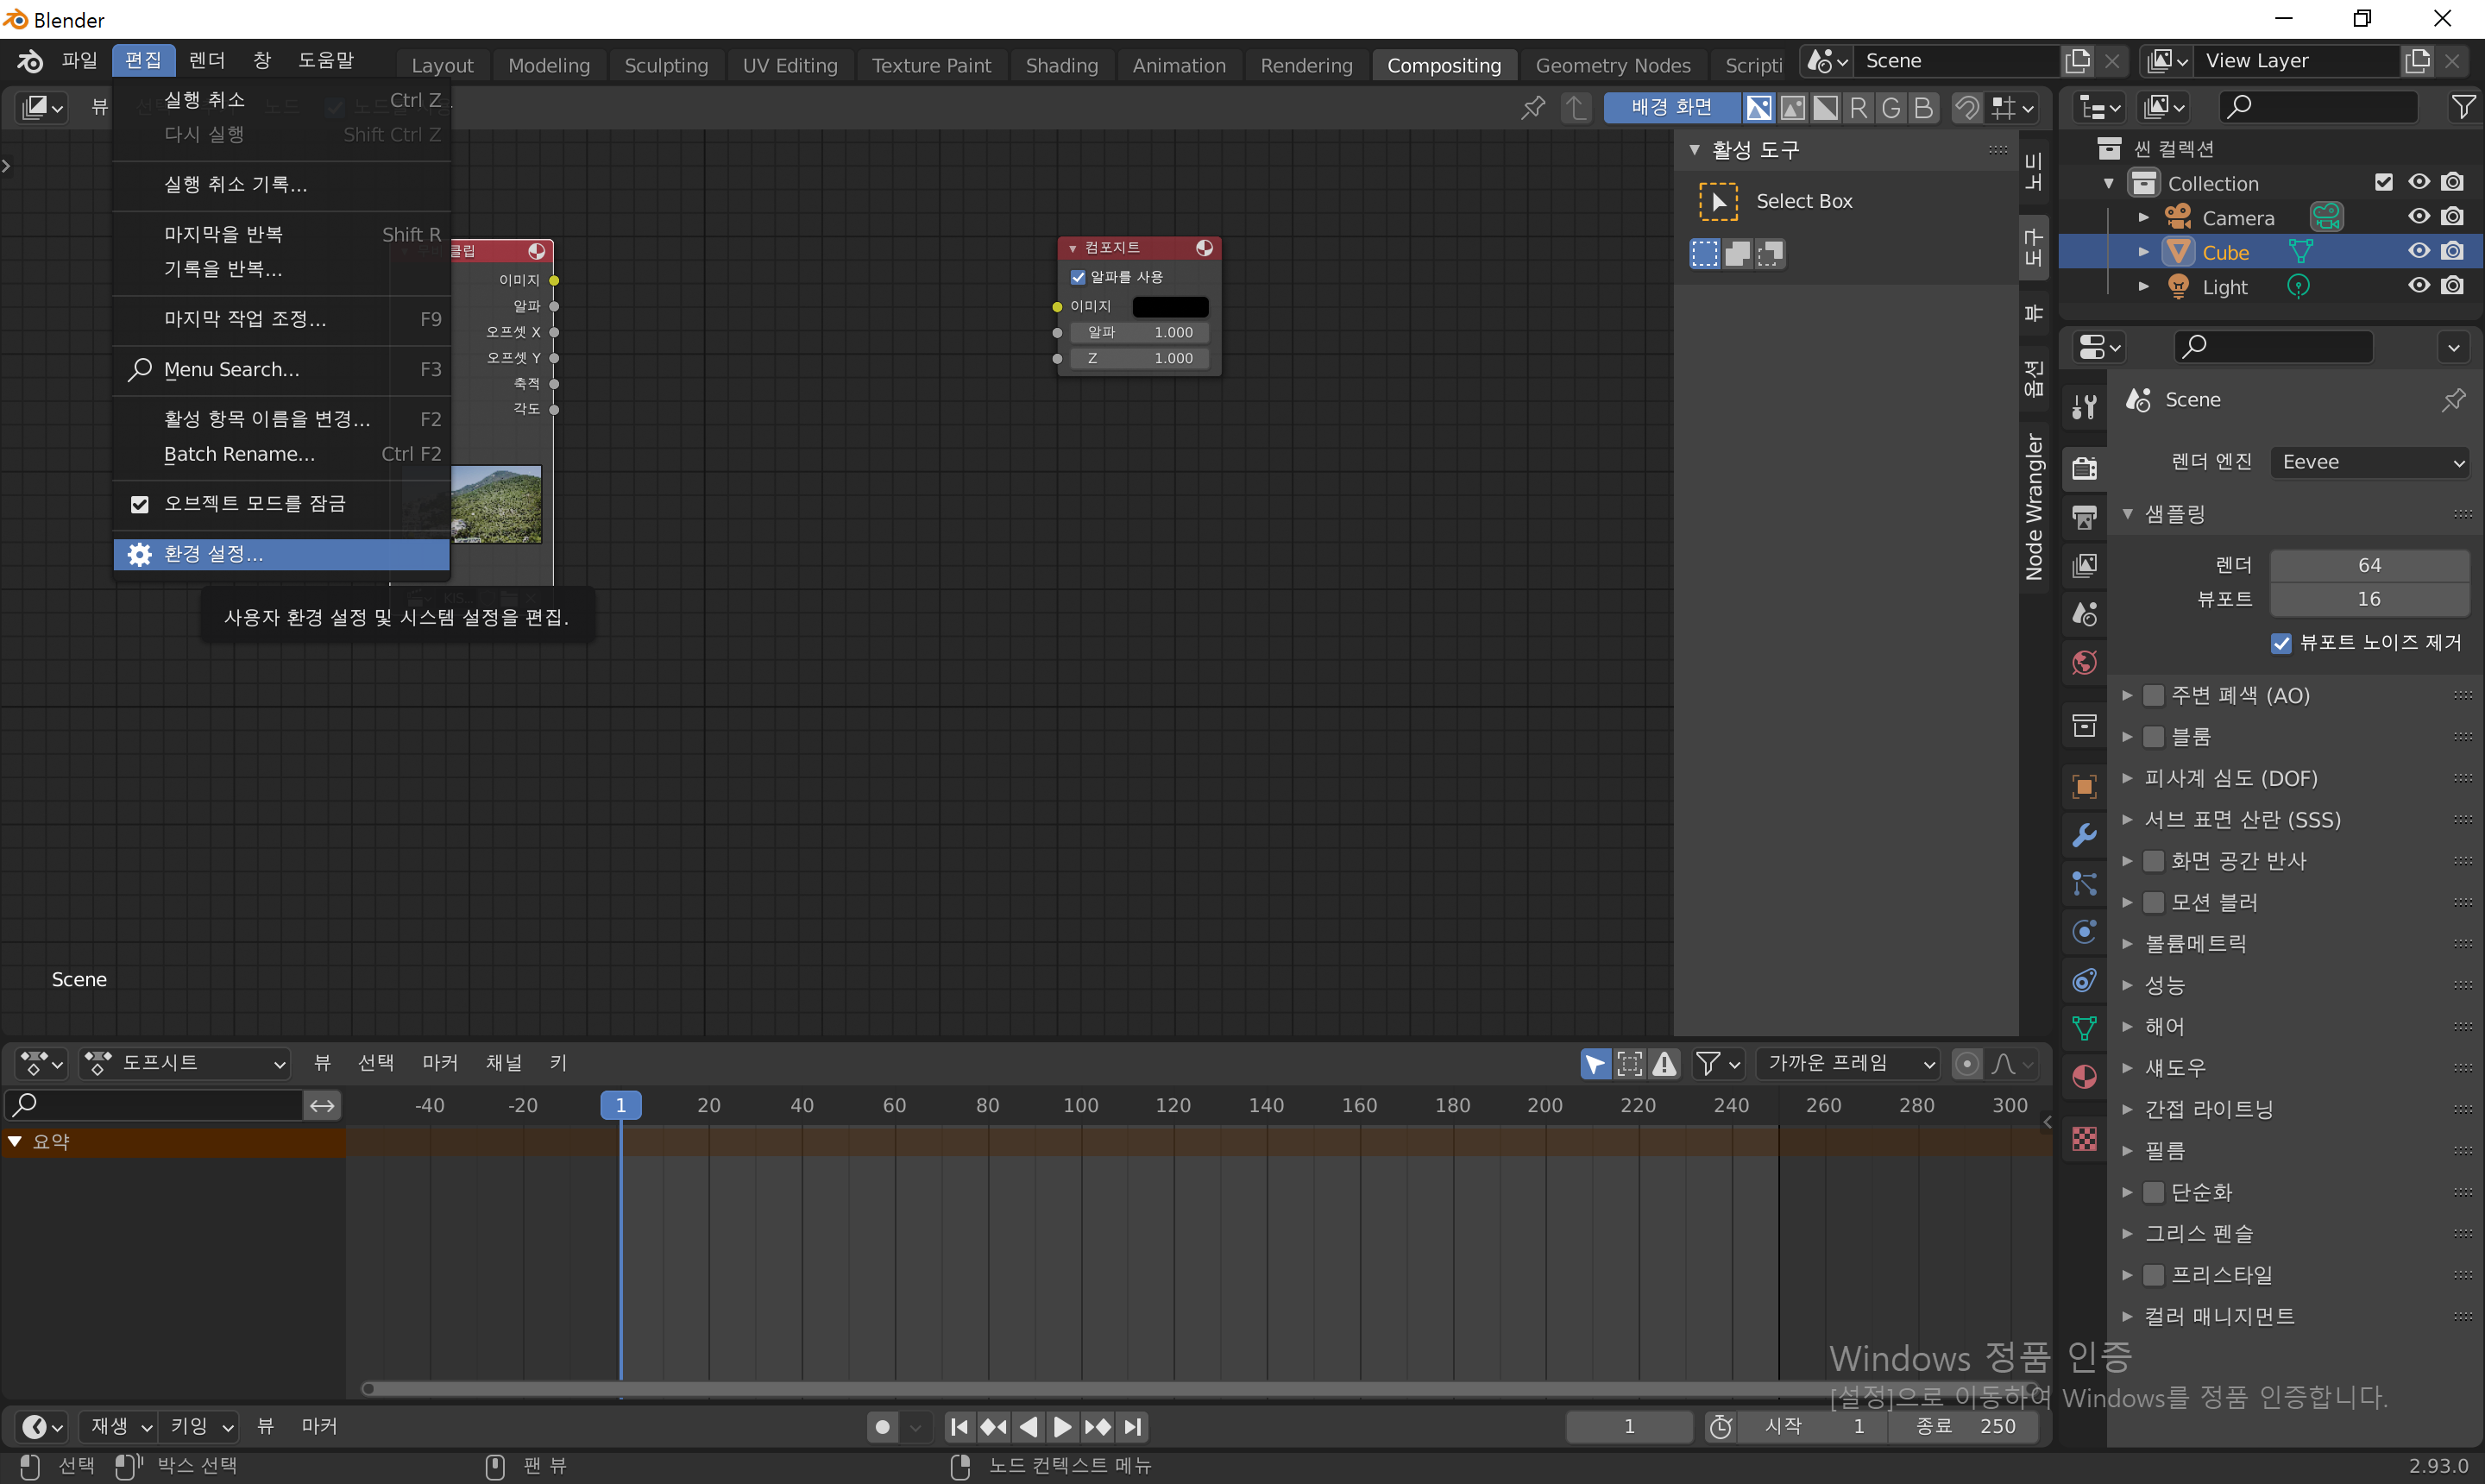Click the Select Box tool icon
2485x1484 pixels.
[x=1718, y=201]
